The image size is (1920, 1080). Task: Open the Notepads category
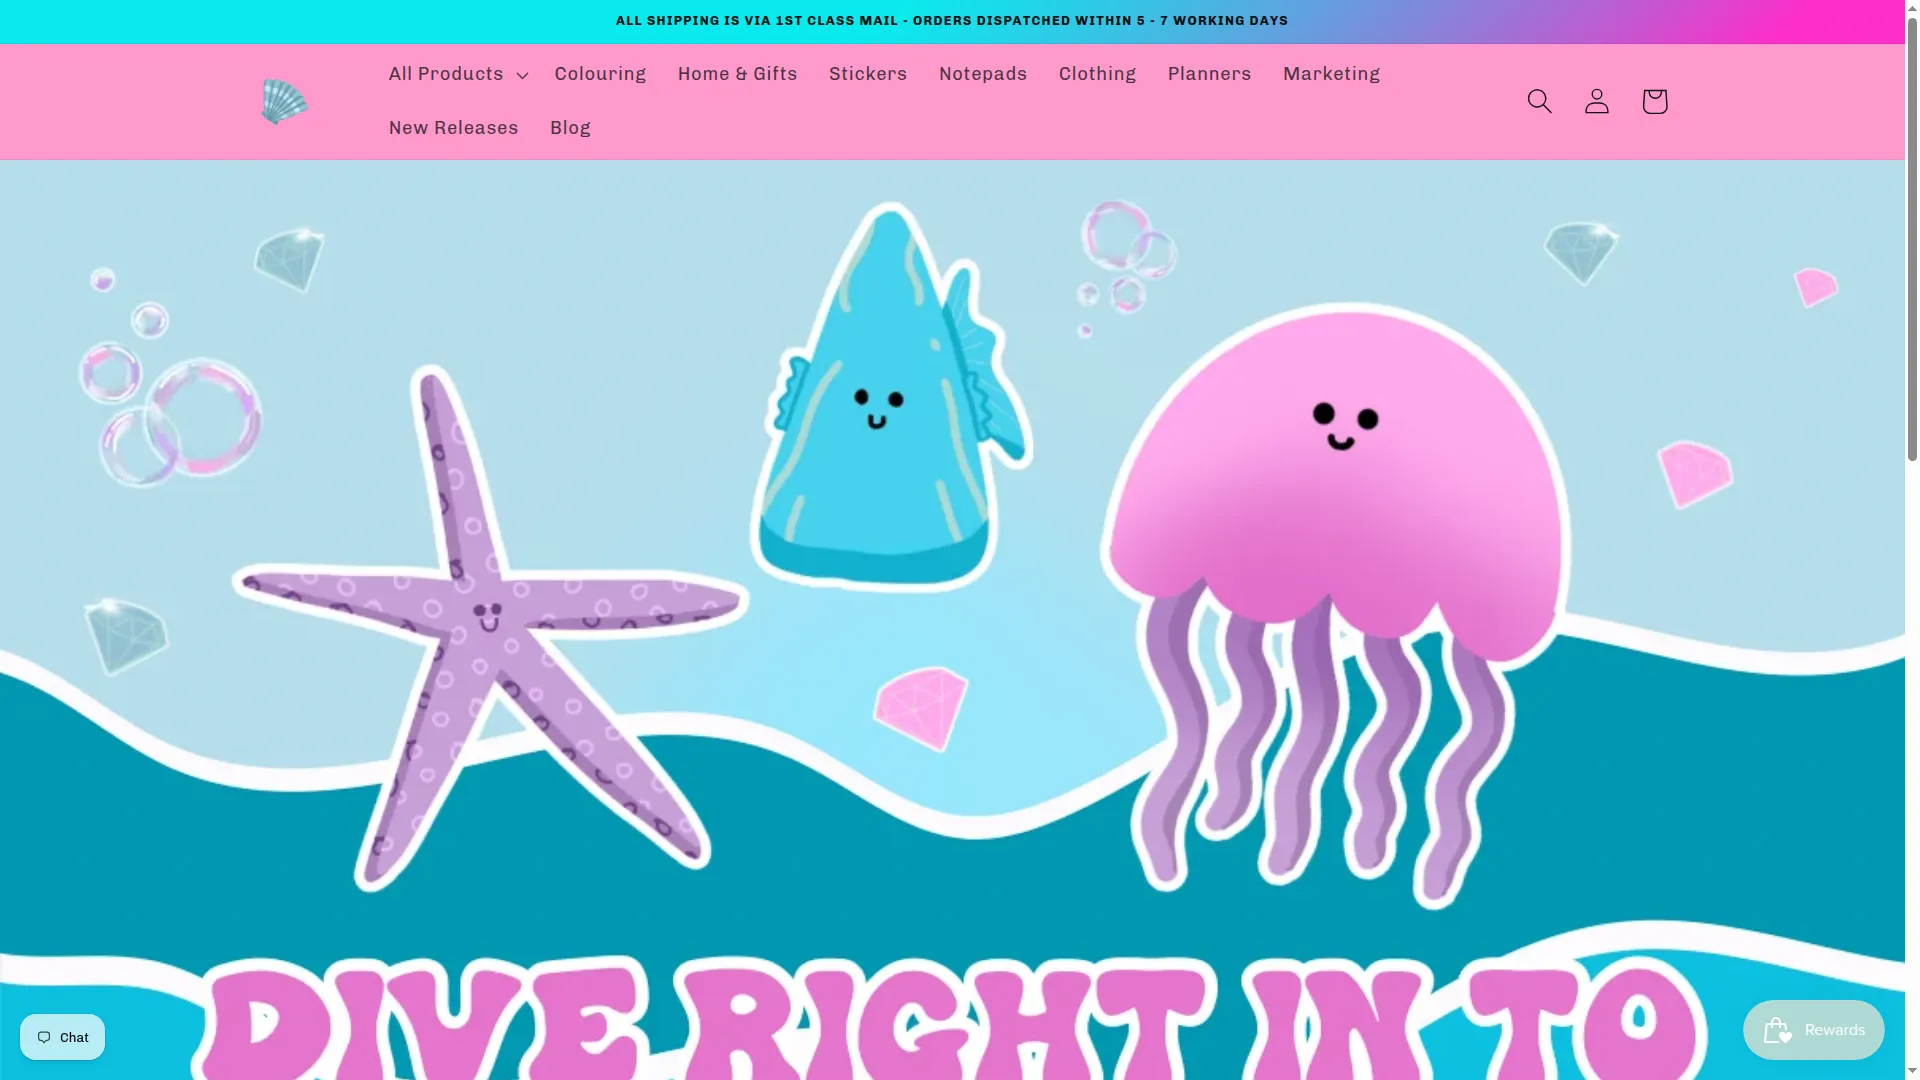coord(983,74)
